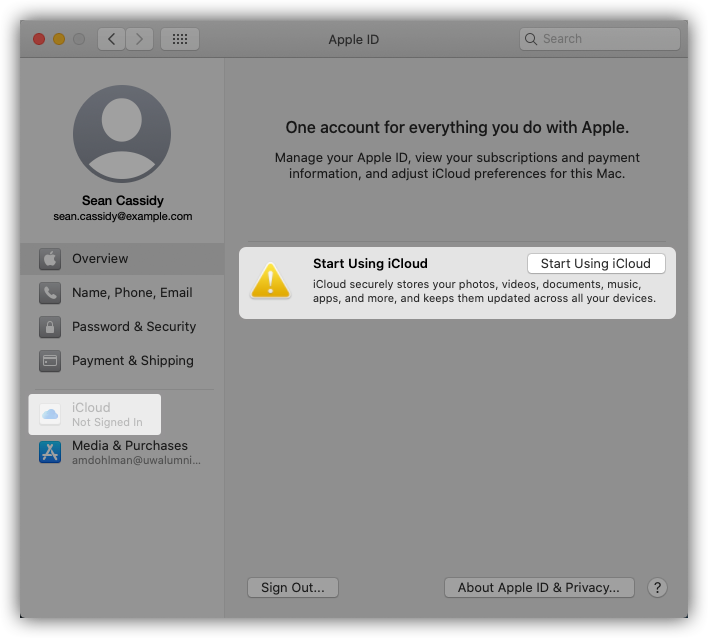Click the magnifying glass search icon
Image resolution: width=708 pixels, height=638 pixels.
pos(531,39)
